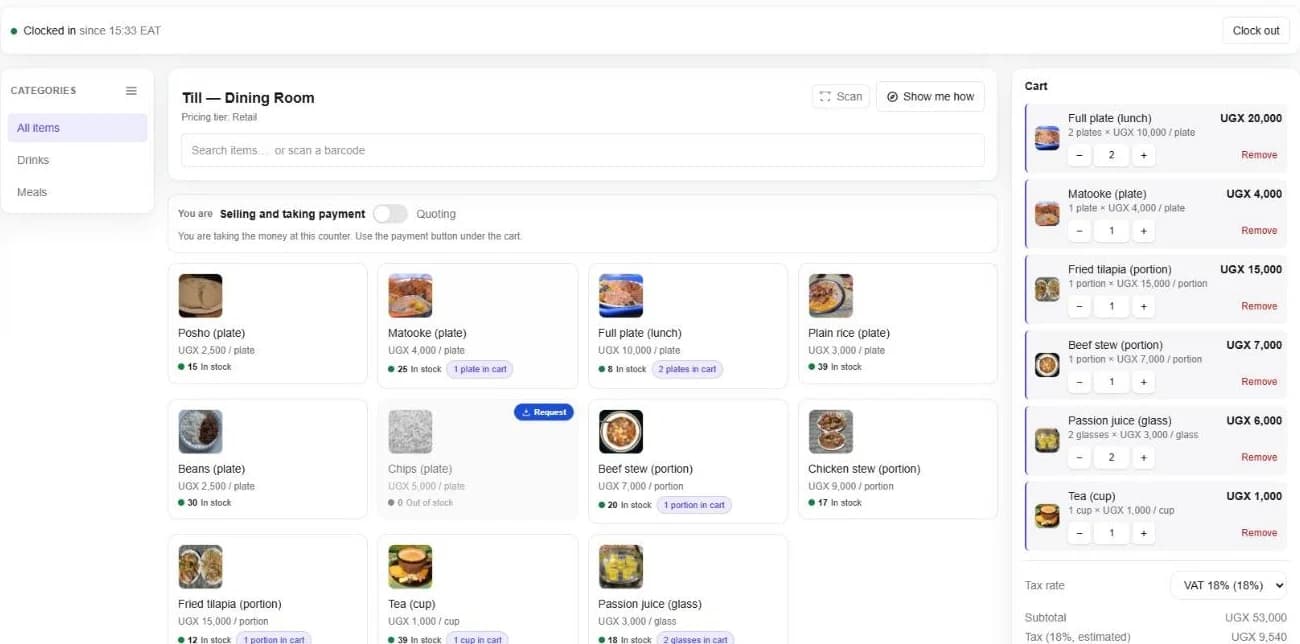The width and height of the screenshot is (1300, 644).
Task: Remove Beef stew (portion) from the cart
Action: (x=1259, y=382)
